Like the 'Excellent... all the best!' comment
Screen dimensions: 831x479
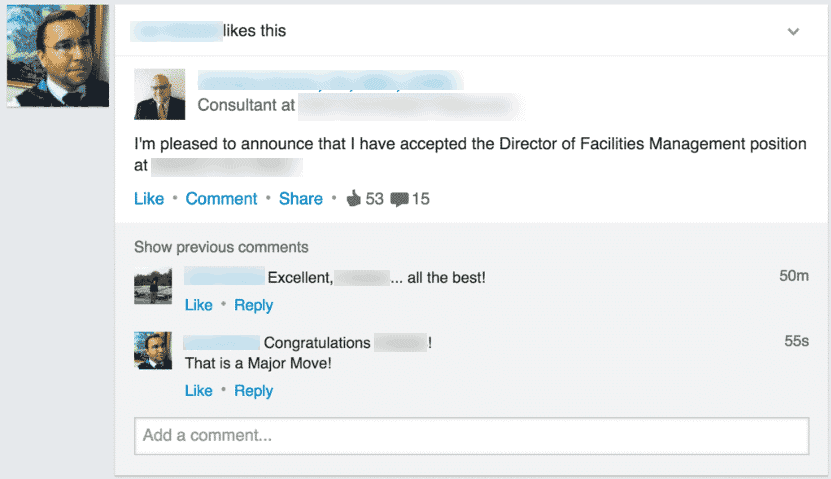pos(199,305)
